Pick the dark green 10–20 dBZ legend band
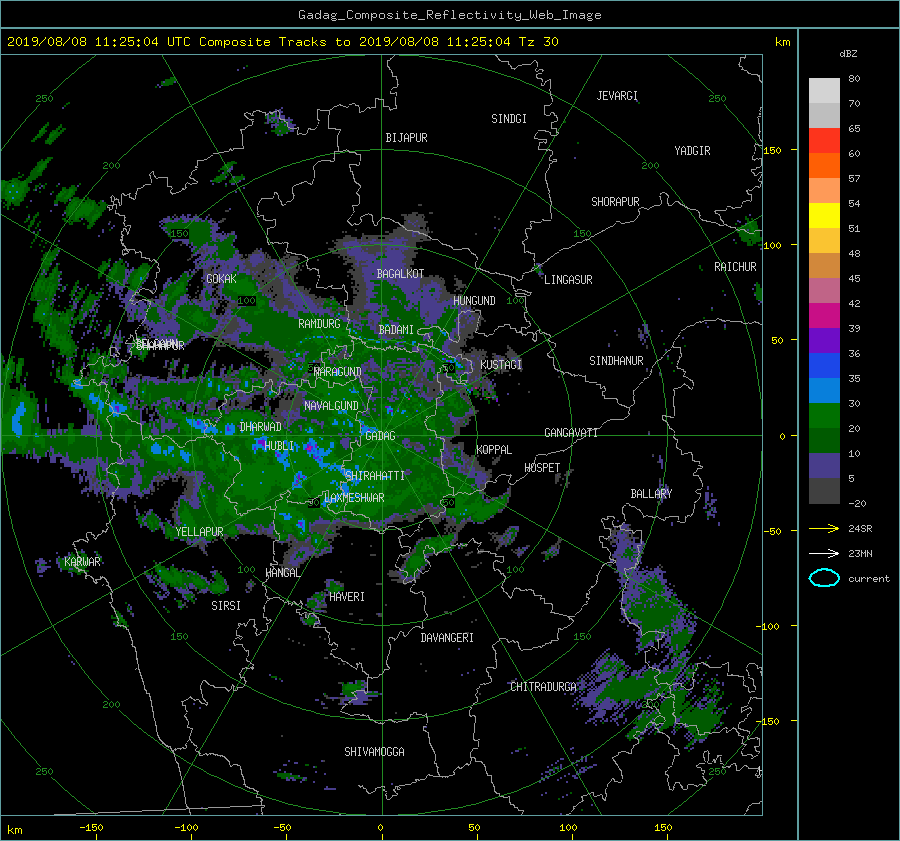 pos(824,440)
